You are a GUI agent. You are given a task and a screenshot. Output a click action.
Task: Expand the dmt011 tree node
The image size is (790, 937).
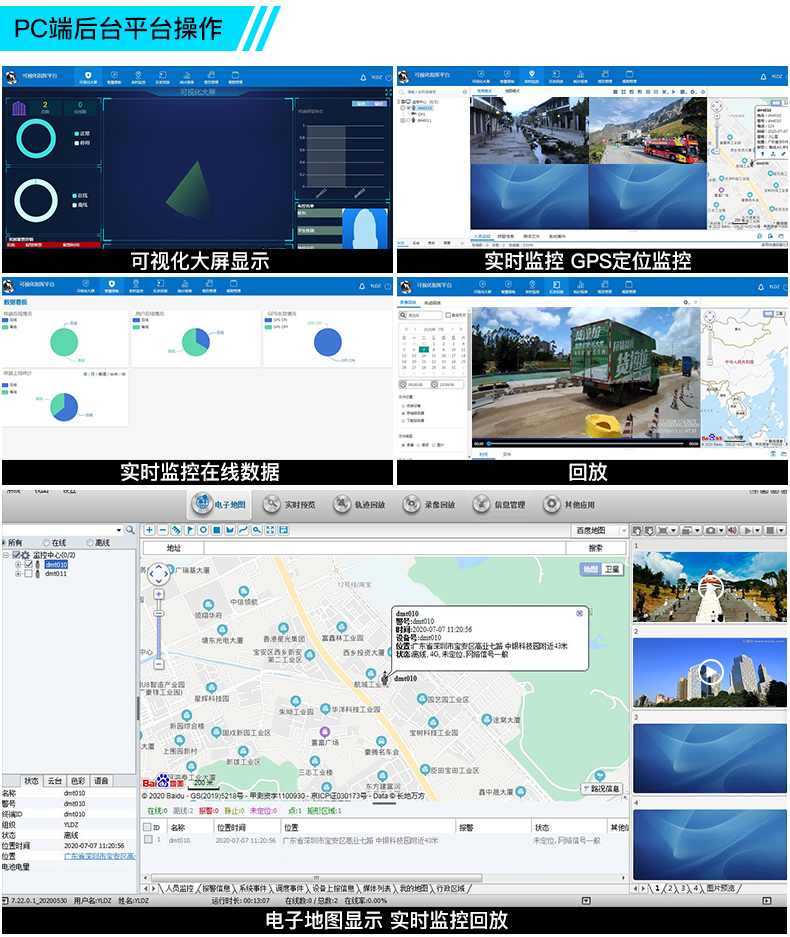(x=18, y=575)
